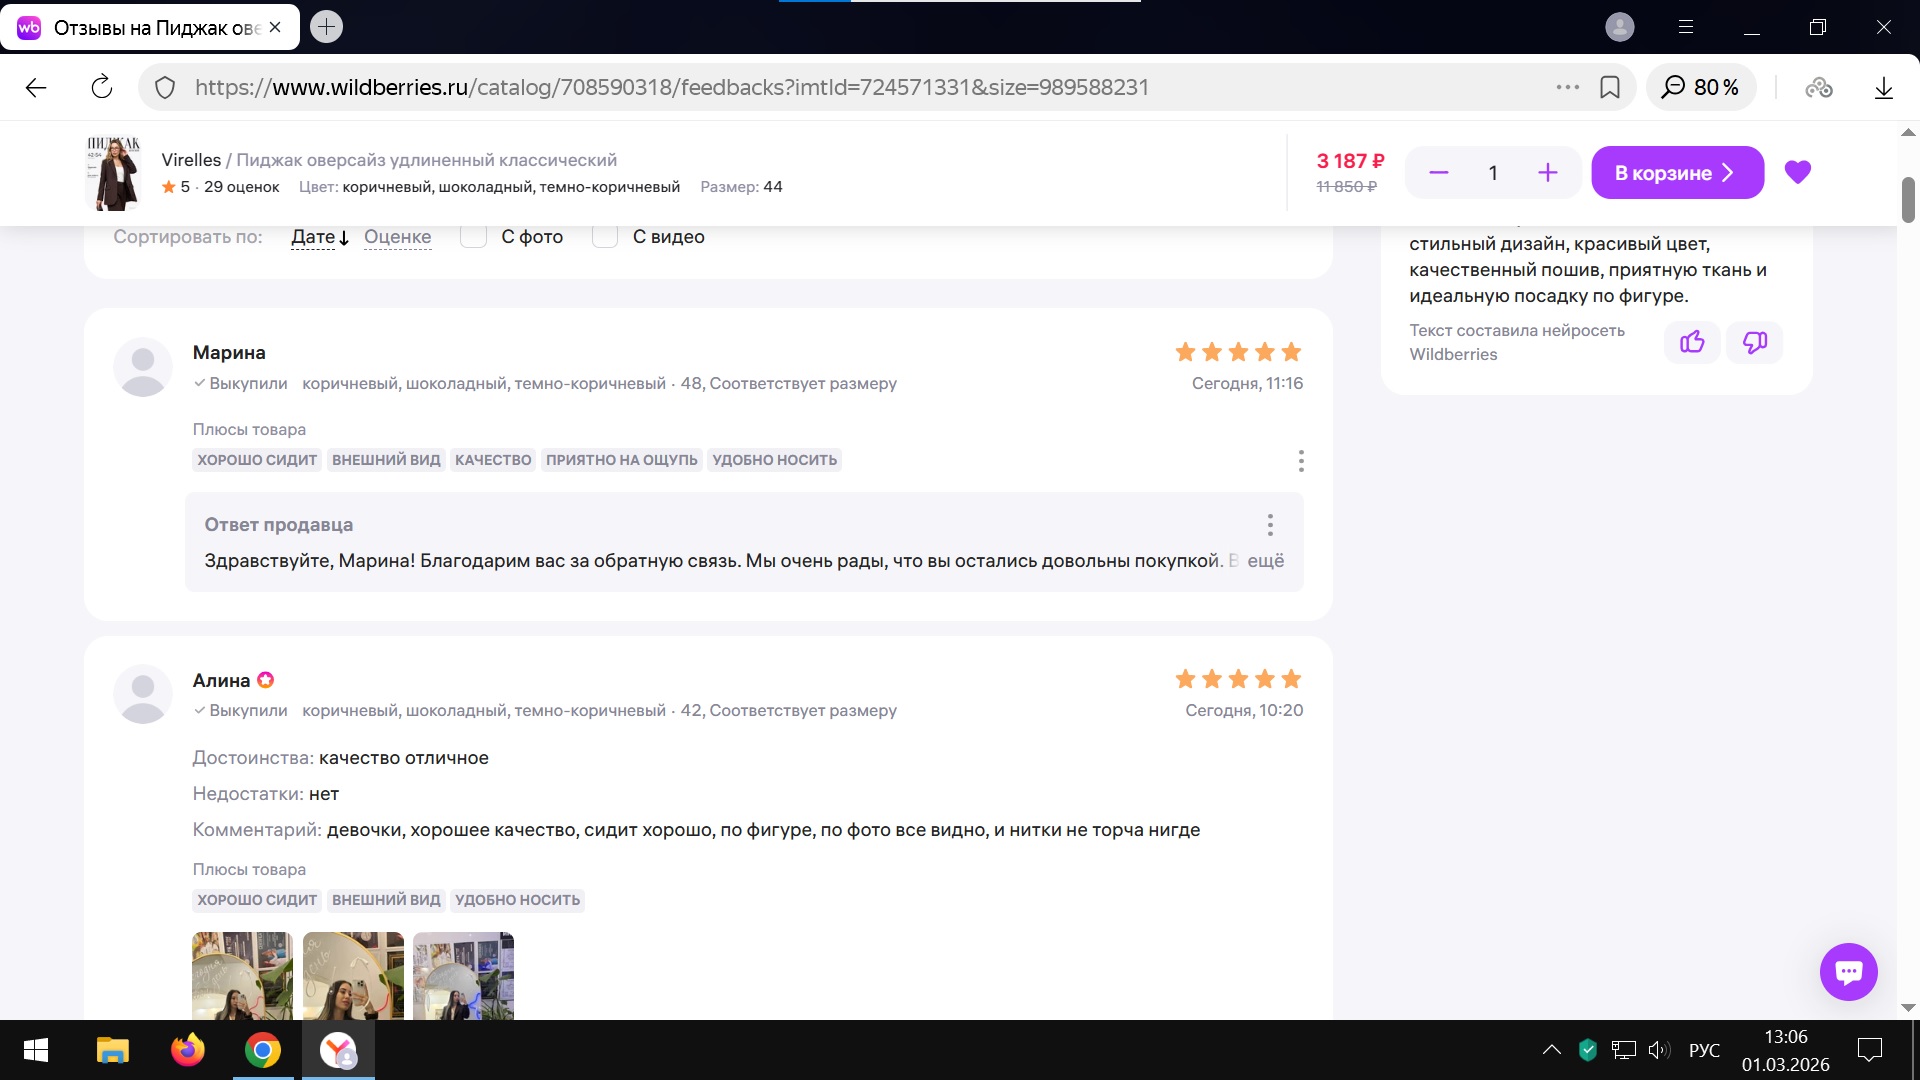
Task: Reload the page with refresh icon
Action: pyautogui.click(x=102, y=87)
